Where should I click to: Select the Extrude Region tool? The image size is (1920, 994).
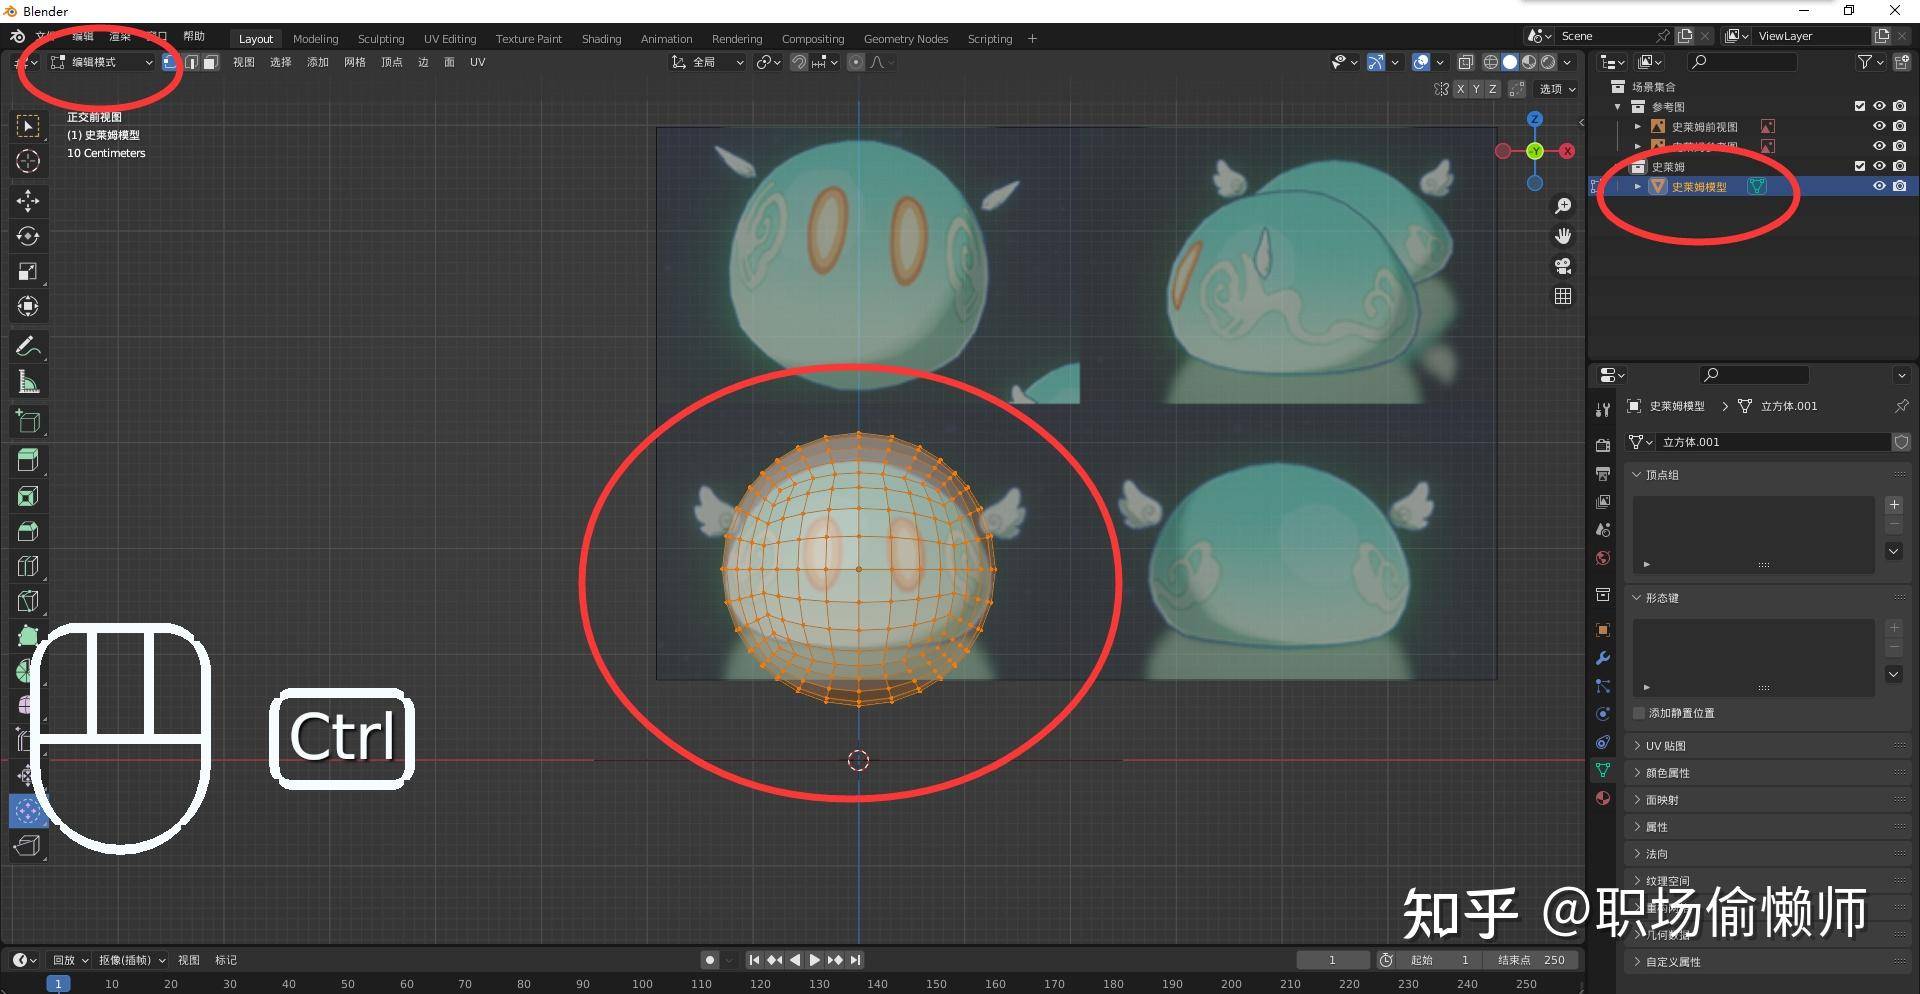28,460
